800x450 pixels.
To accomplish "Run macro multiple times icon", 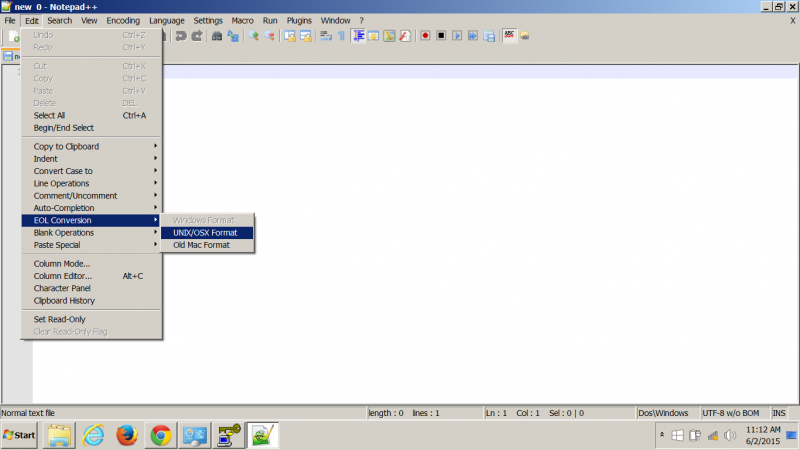I will 473,36.
